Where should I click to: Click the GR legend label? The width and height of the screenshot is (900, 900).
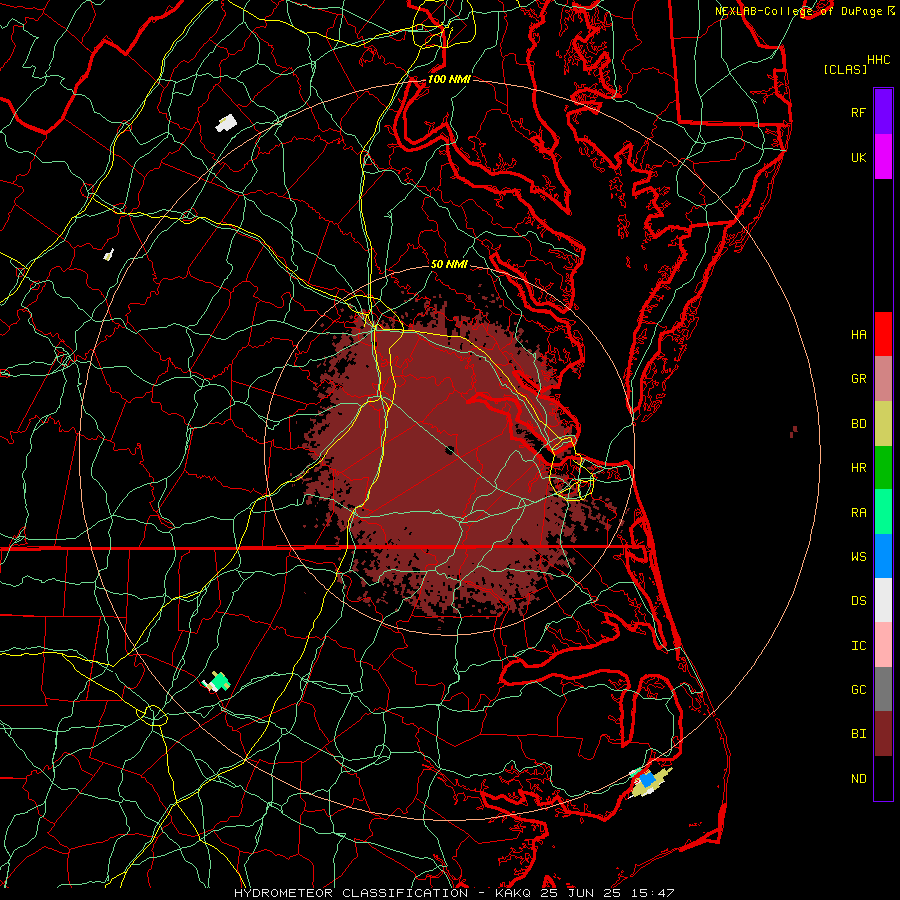859,379
